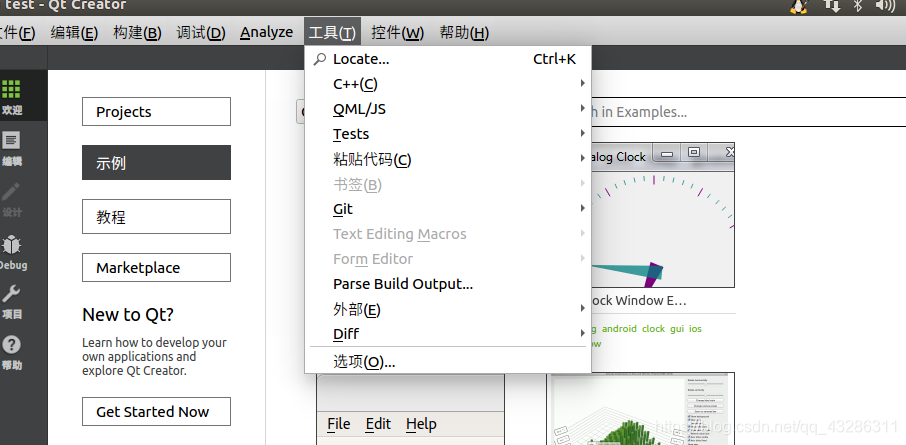906x445 pixels.
Task: Expand the QML/JS submenu arrow
Action: click(x=582, y=109)
